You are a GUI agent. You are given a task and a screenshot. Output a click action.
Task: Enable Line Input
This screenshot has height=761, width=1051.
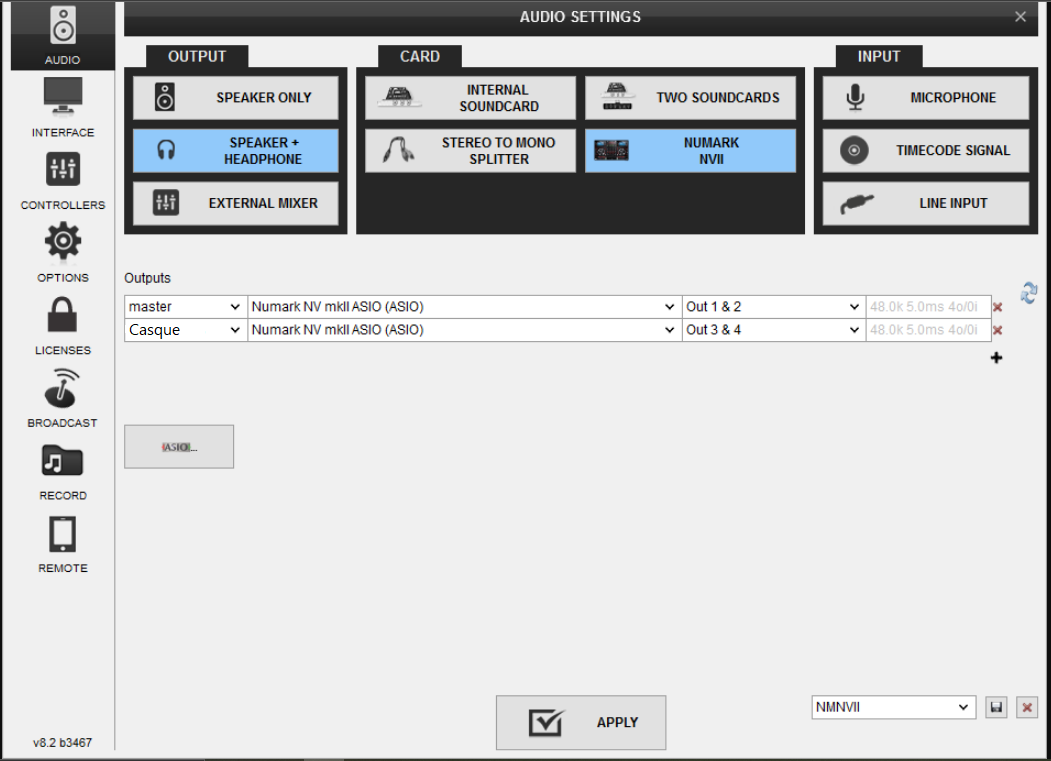pos(926,203)
